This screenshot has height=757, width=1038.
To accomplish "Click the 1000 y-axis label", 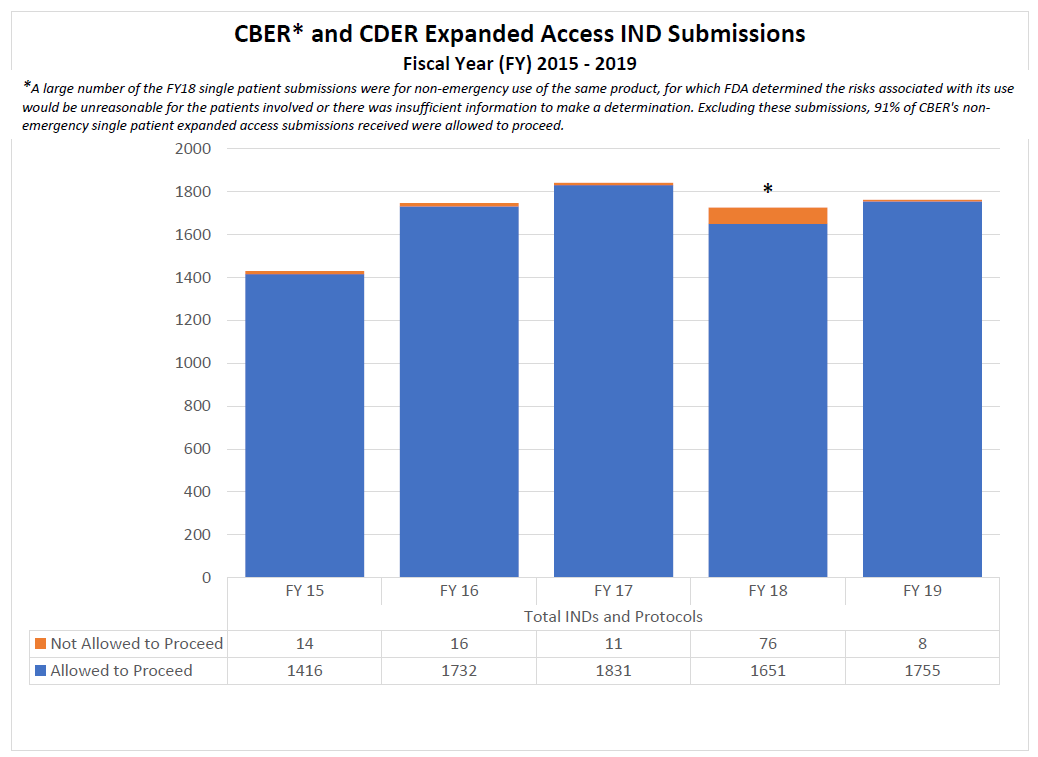I will point(193,363).
